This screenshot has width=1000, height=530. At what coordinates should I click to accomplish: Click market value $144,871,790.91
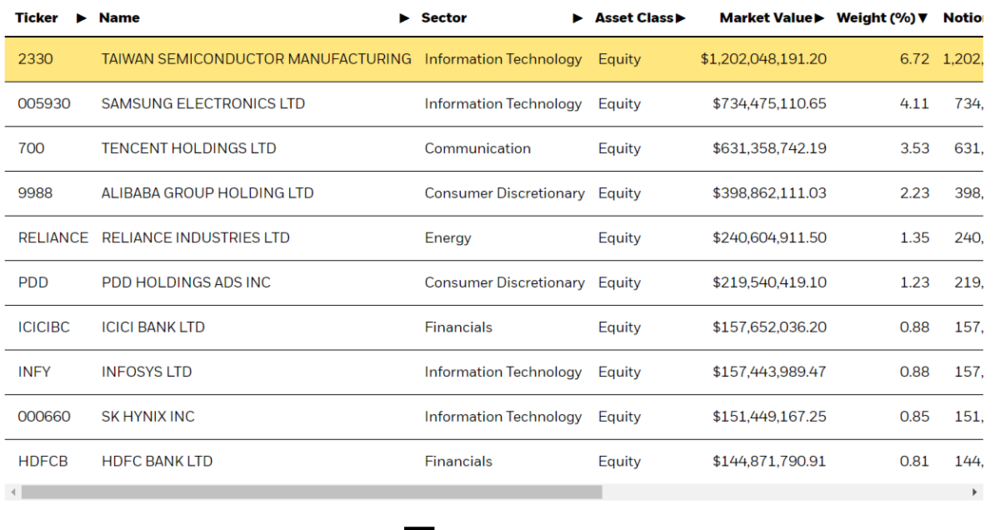[769, 460]
